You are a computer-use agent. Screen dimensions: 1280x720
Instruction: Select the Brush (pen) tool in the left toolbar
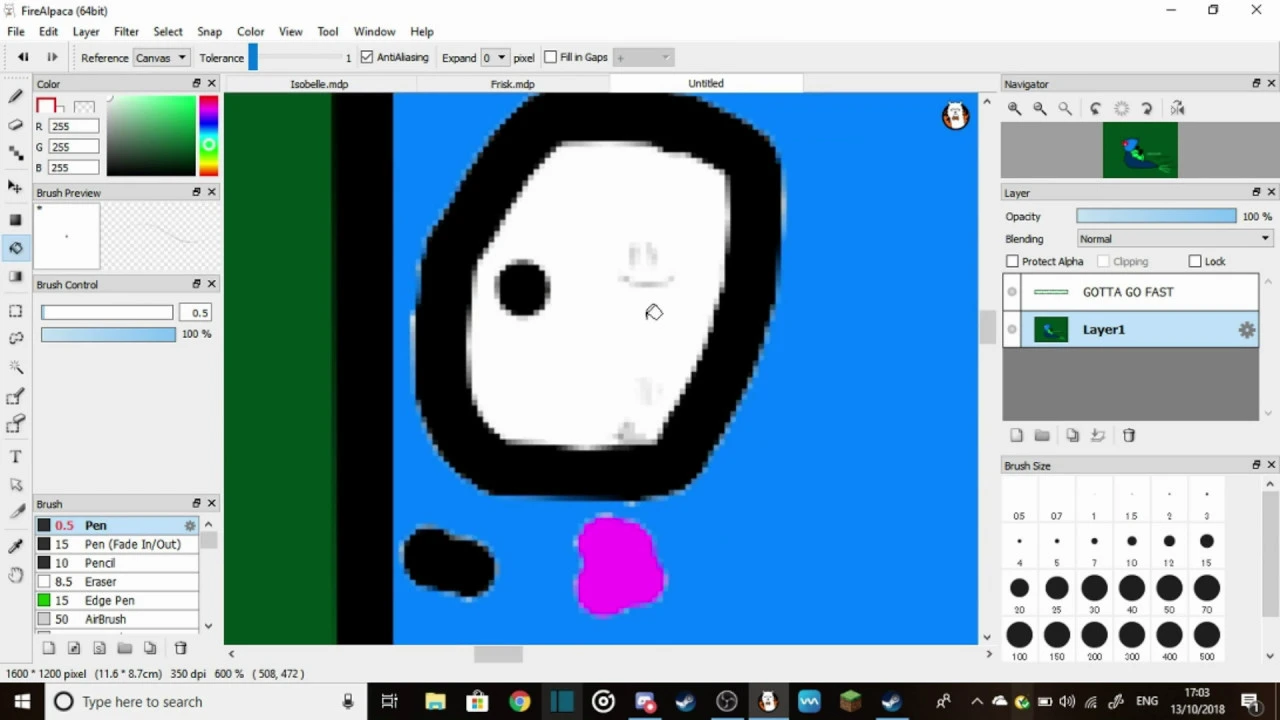(x=15, y=97)
